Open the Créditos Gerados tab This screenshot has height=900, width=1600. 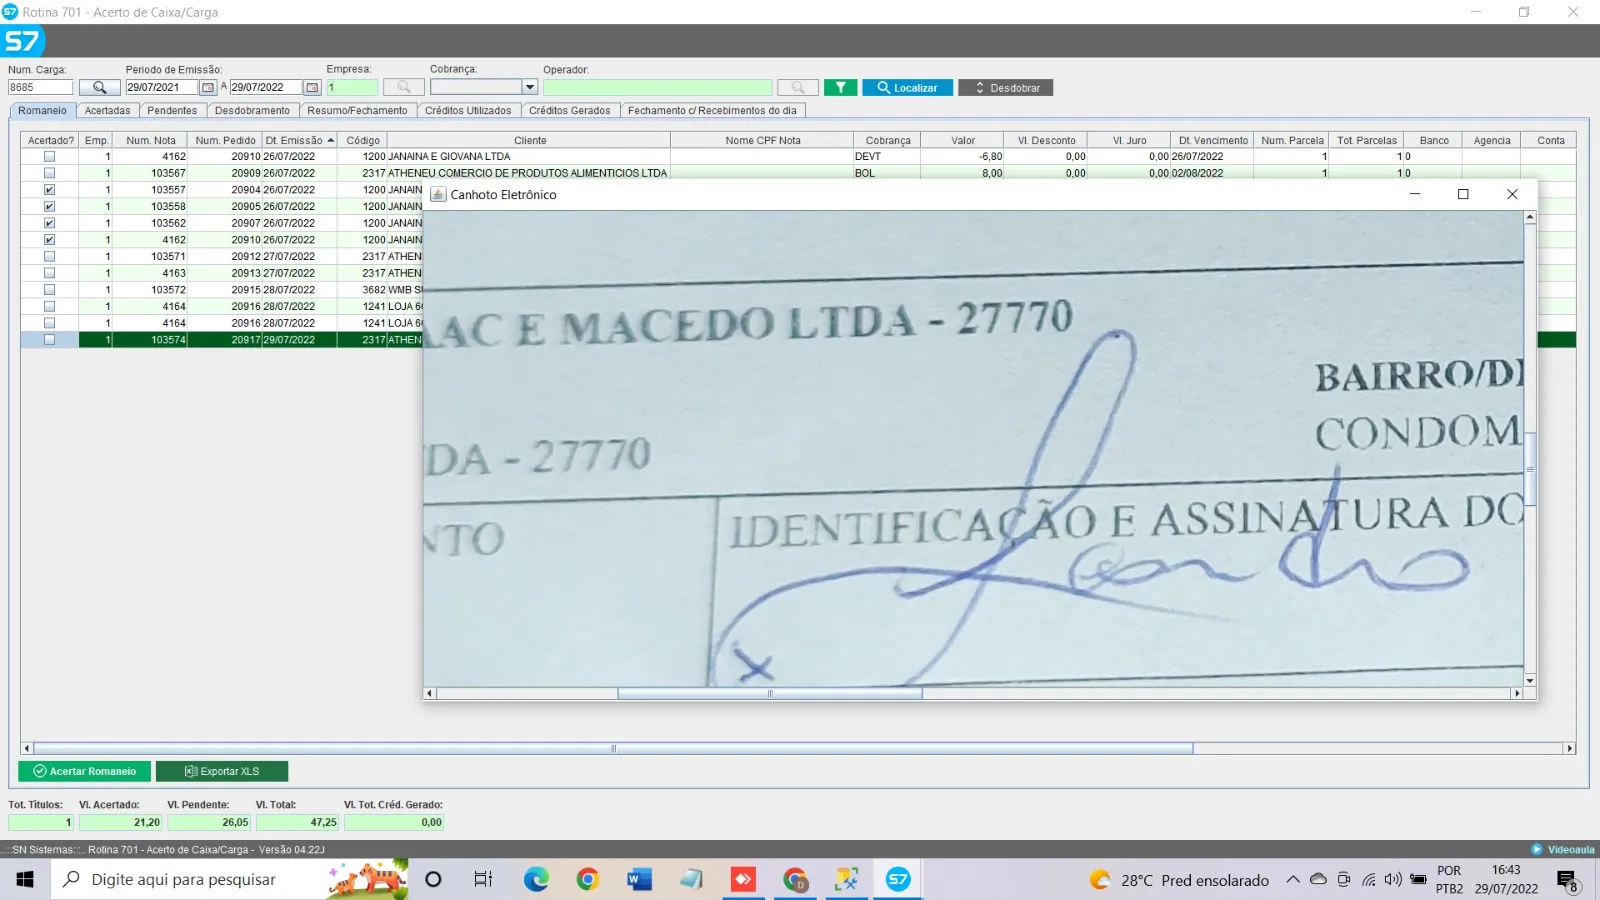[570, 110]
